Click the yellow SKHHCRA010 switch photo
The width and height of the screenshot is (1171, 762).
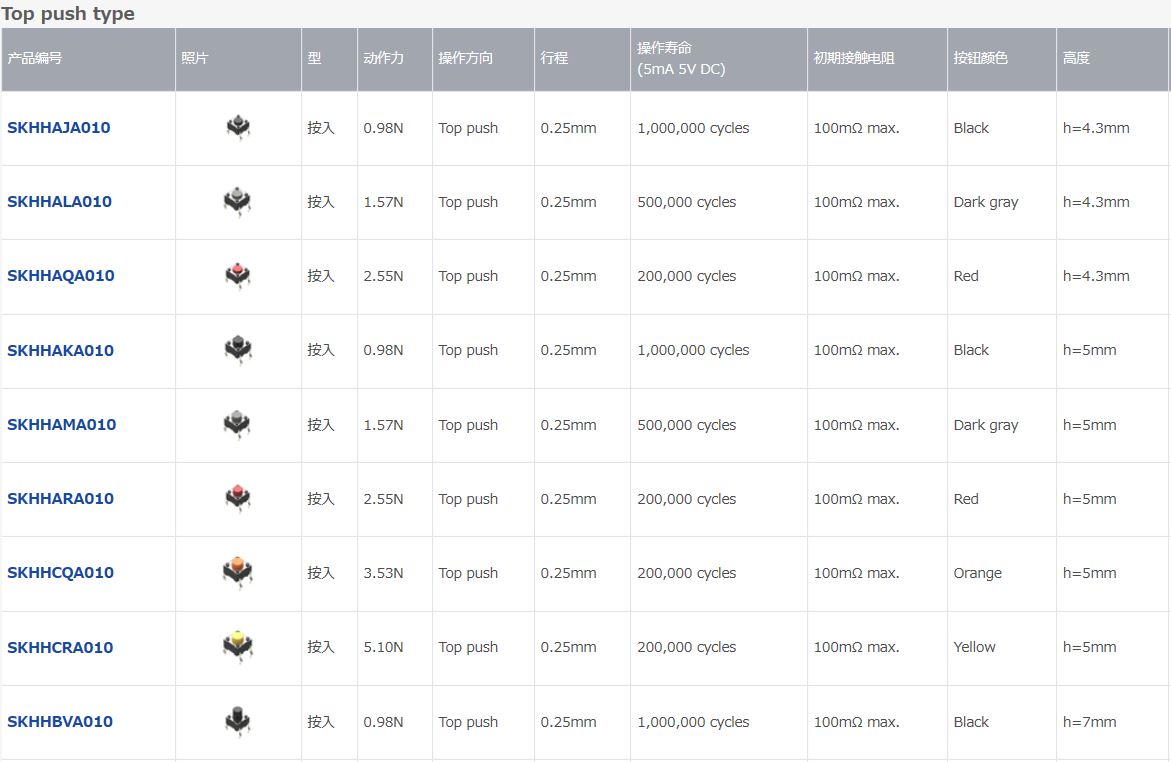click(237, 646)
